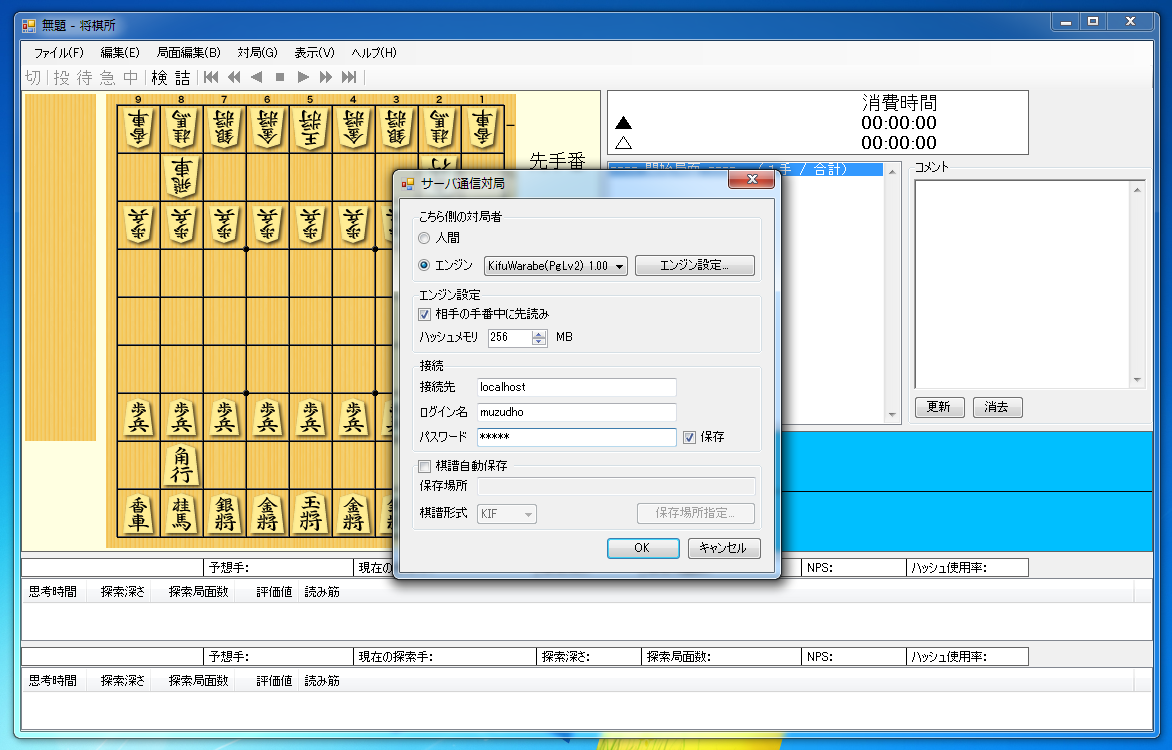Click the 接続先 localhost input field
1172x750 pixels.
click(x=576, y=387)
